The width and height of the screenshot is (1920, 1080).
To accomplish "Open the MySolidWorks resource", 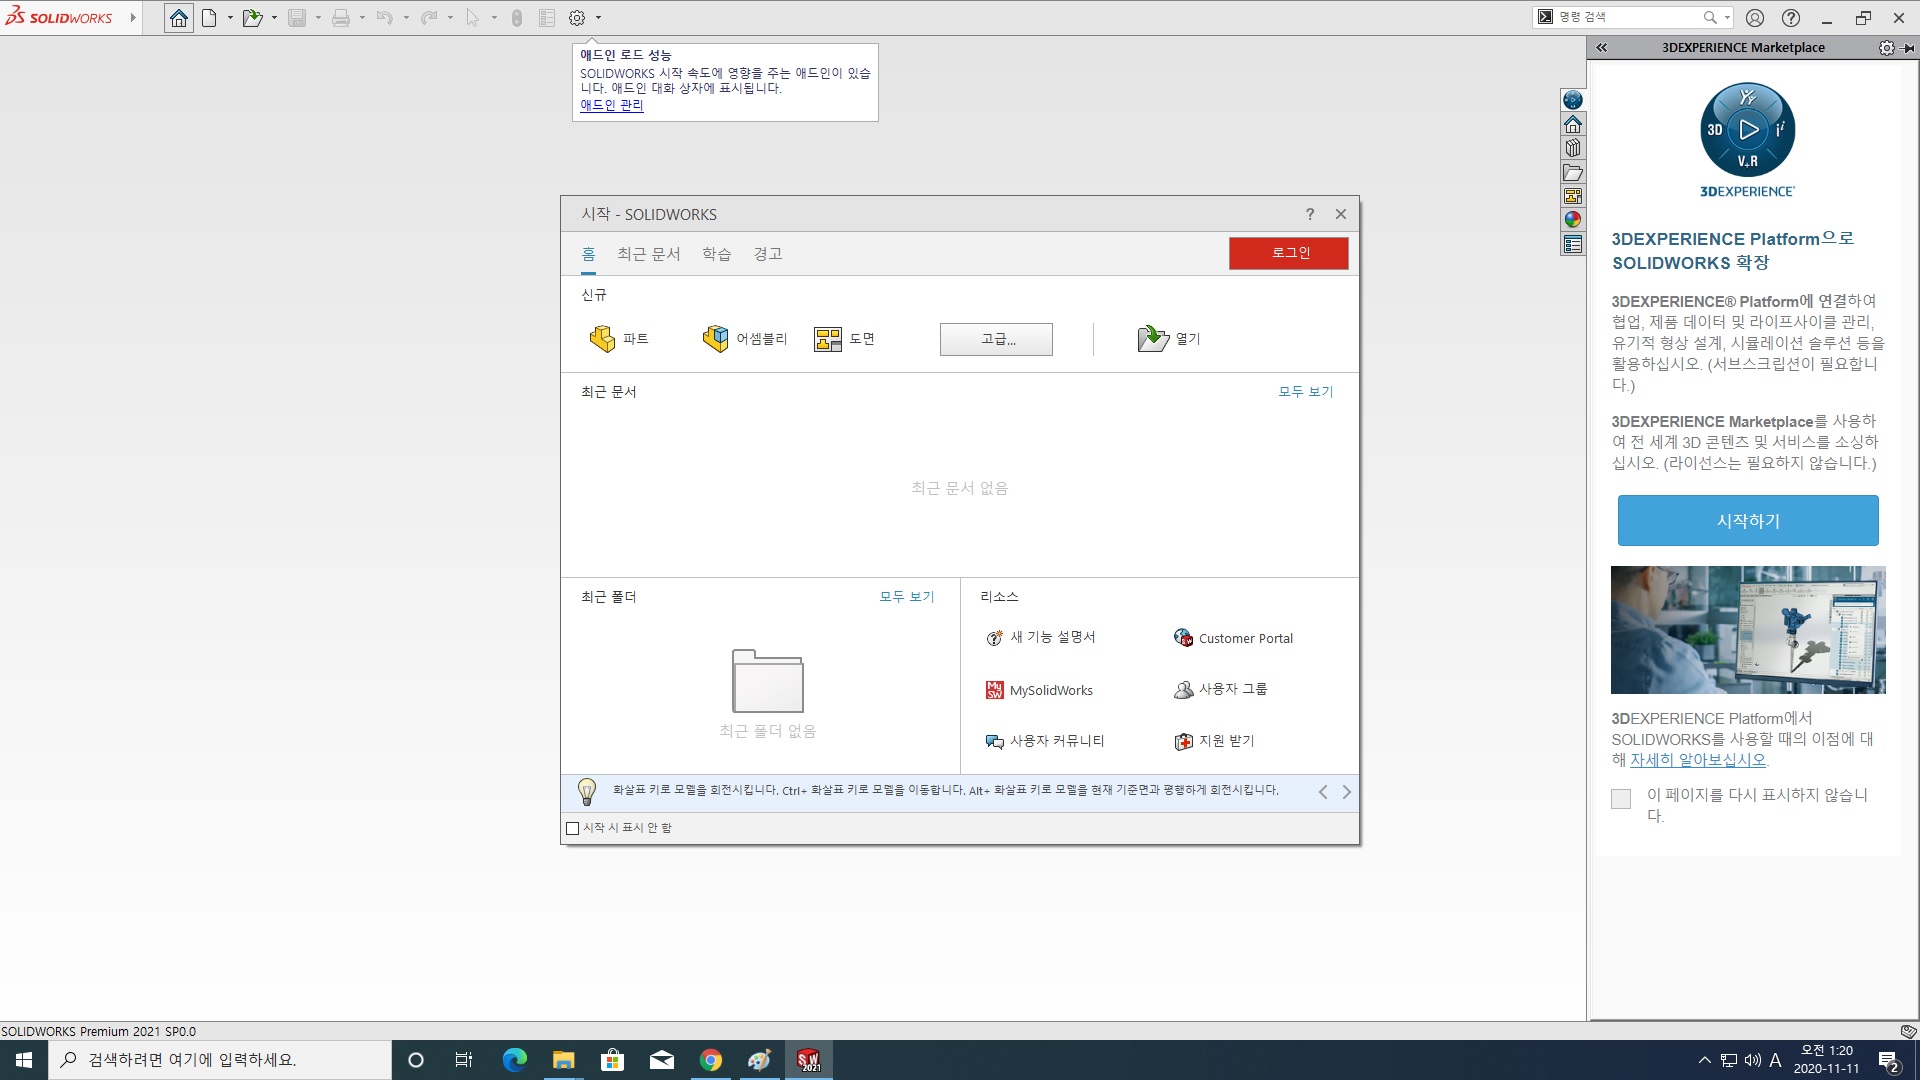I will (1040, 690).
